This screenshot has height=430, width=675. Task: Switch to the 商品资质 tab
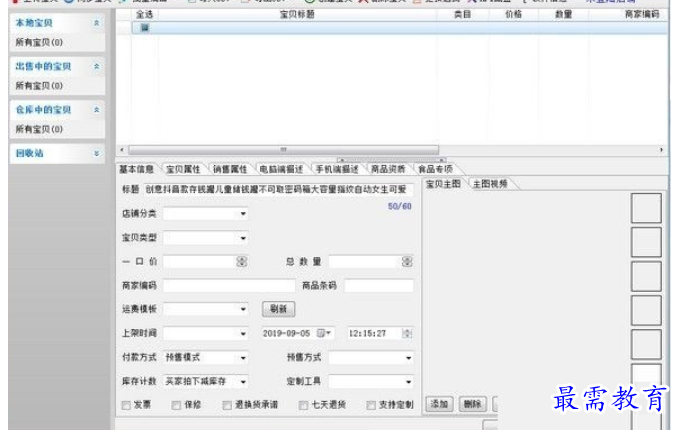tap(388, 169)
